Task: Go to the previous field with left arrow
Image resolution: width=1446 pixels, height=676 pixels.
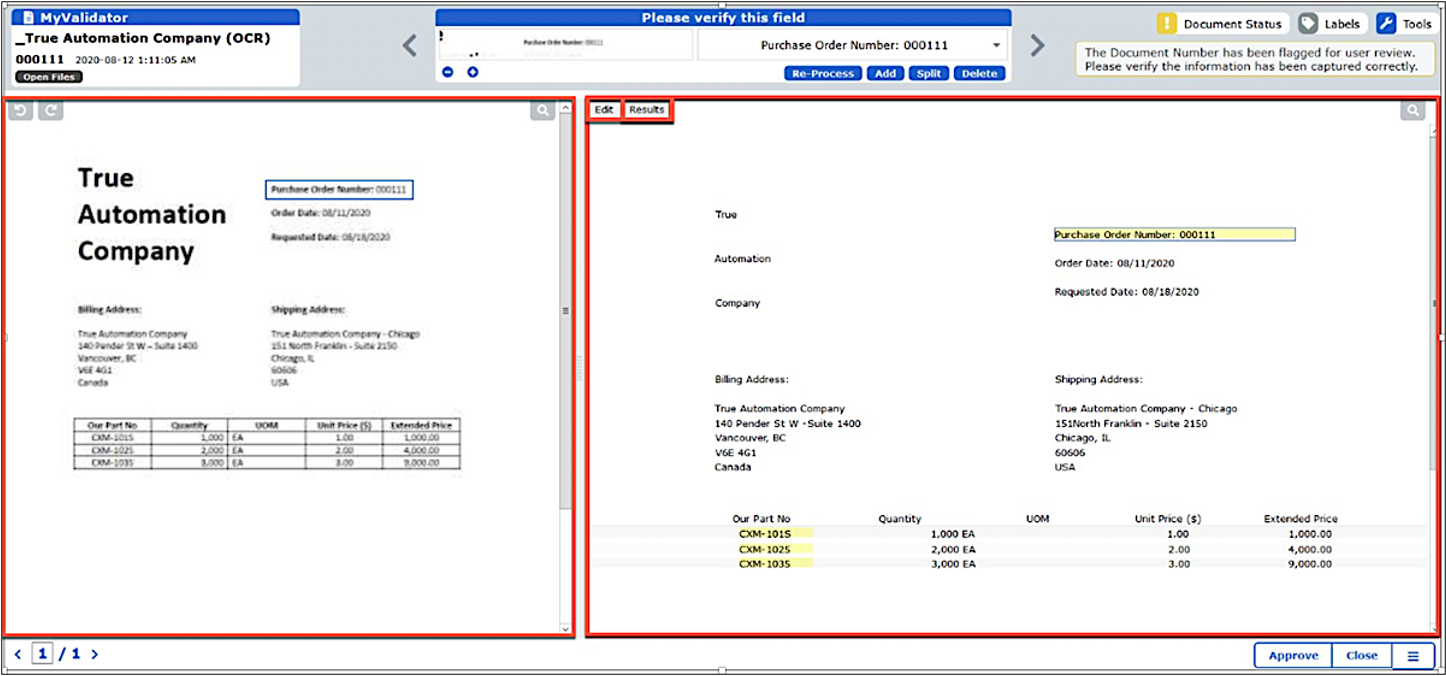Action: [410, 46]
